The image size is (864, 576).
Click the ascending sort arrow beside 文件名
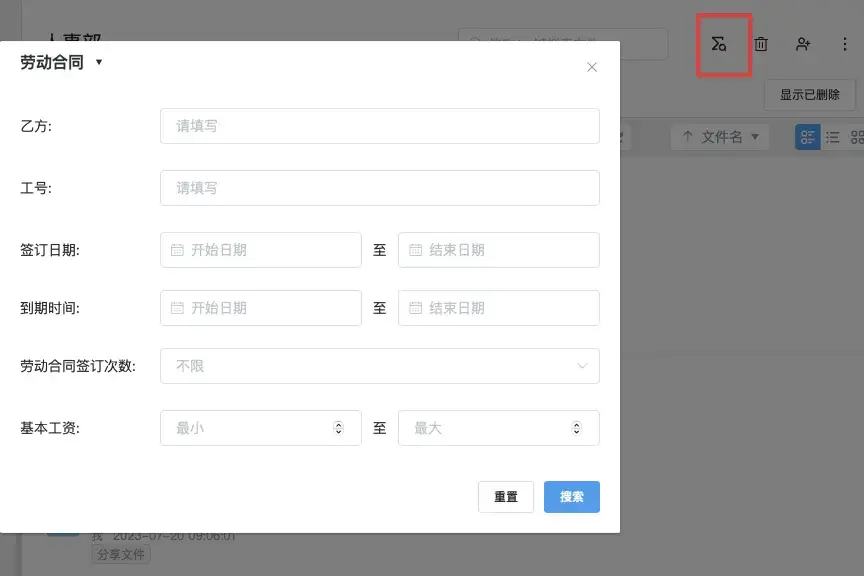688,136
